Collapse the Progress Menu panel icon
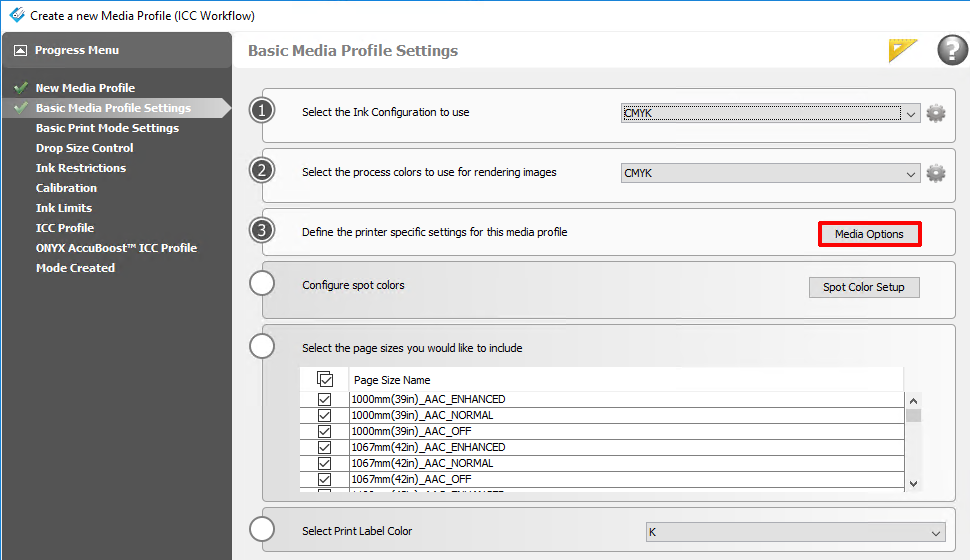Image resolution: width=970 pixels, height=560 pixels. tap(20, 50)
